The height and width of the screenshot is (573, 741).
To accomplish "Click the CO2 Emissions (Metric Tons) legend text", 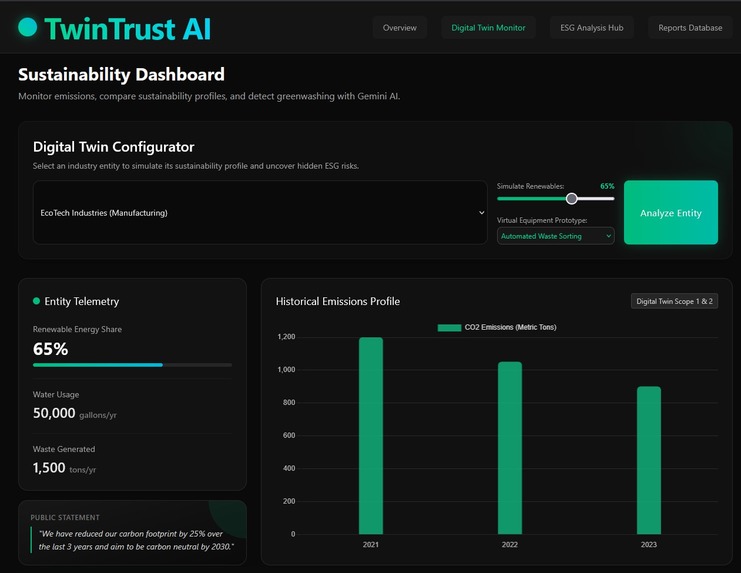I will [510, 327].
